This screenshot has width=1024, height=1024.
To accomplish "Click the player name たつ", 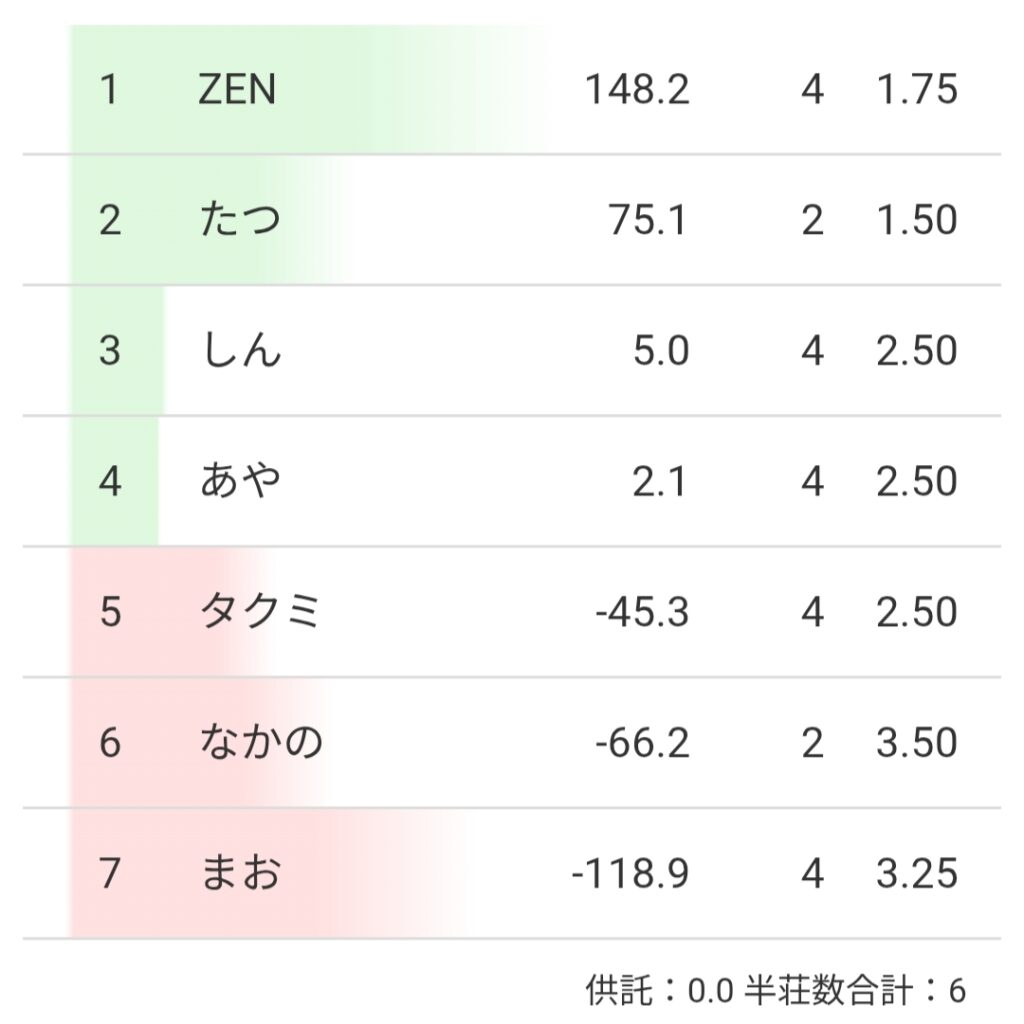I will click(240, 220).
